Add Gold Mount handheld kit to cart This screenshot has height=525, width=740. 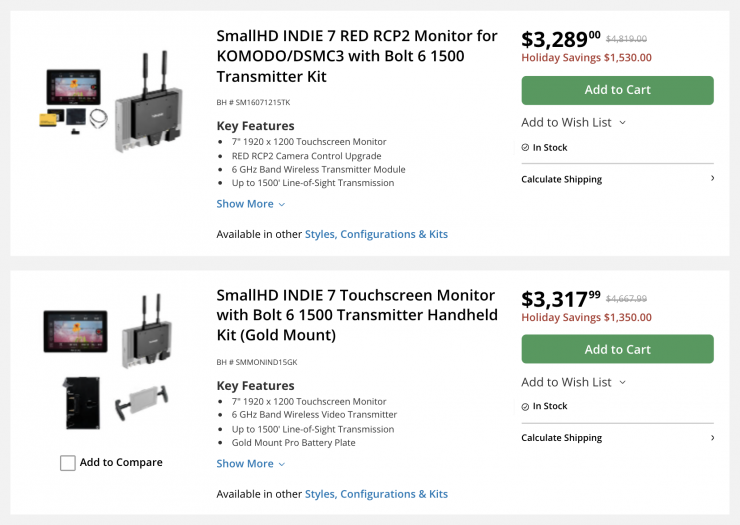617,349
